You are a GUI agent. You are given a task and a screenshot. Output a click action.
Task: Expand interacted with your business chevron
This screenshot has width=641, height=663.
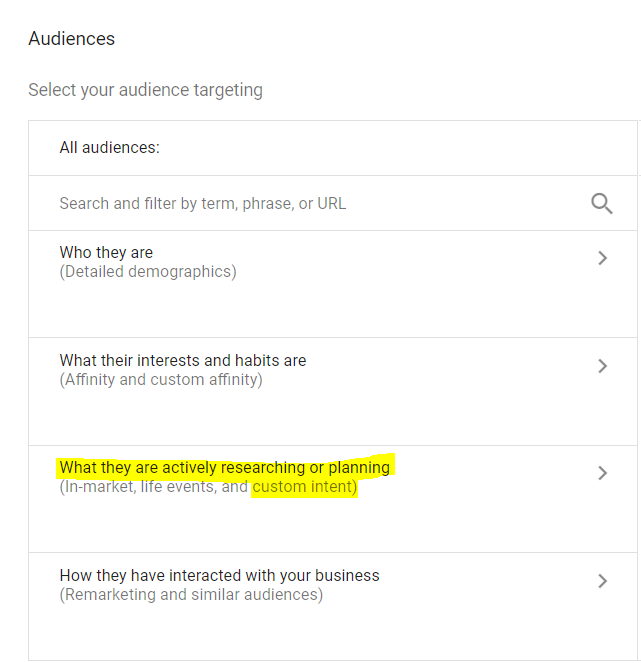point(603,581)
